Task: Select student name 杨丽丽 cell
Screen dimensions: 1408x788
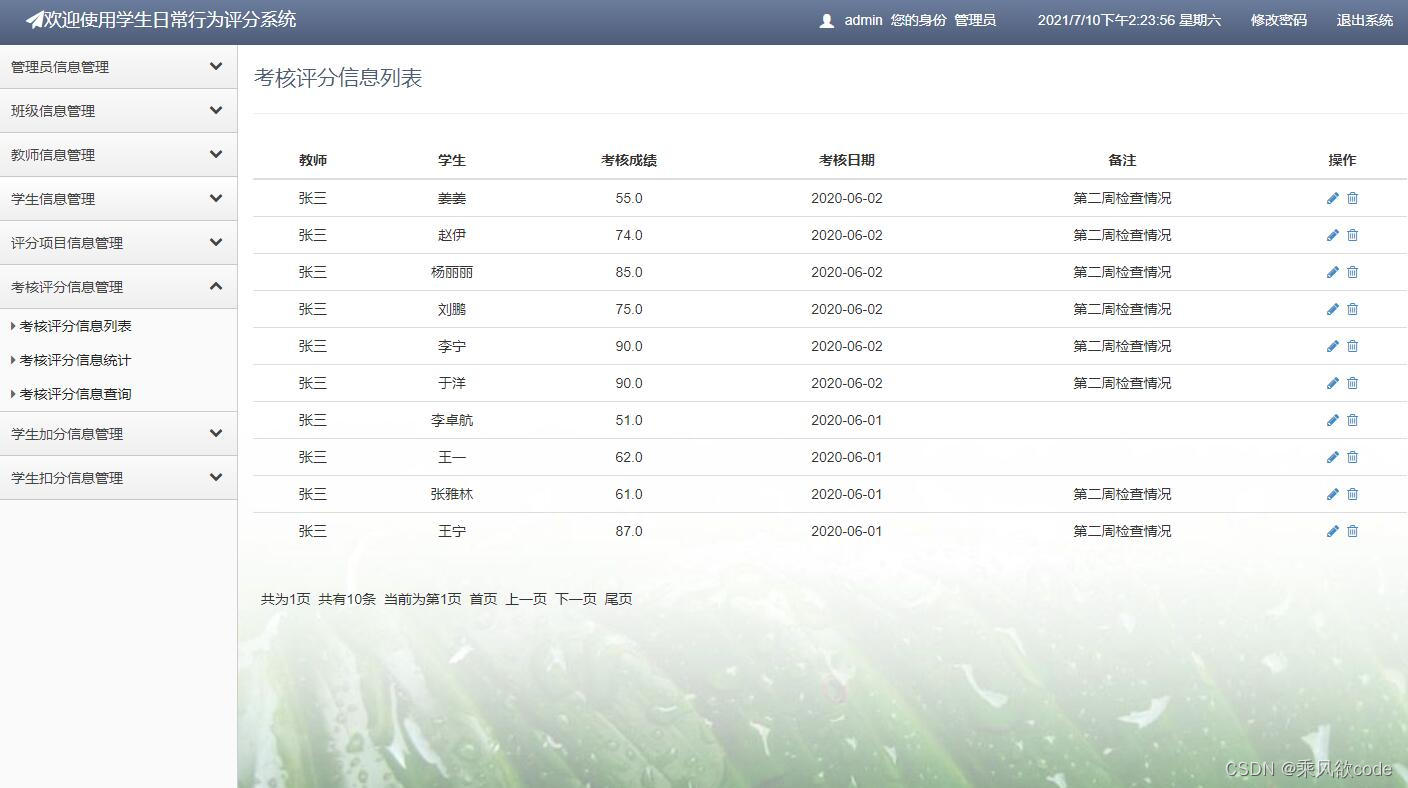Action: 452,272
